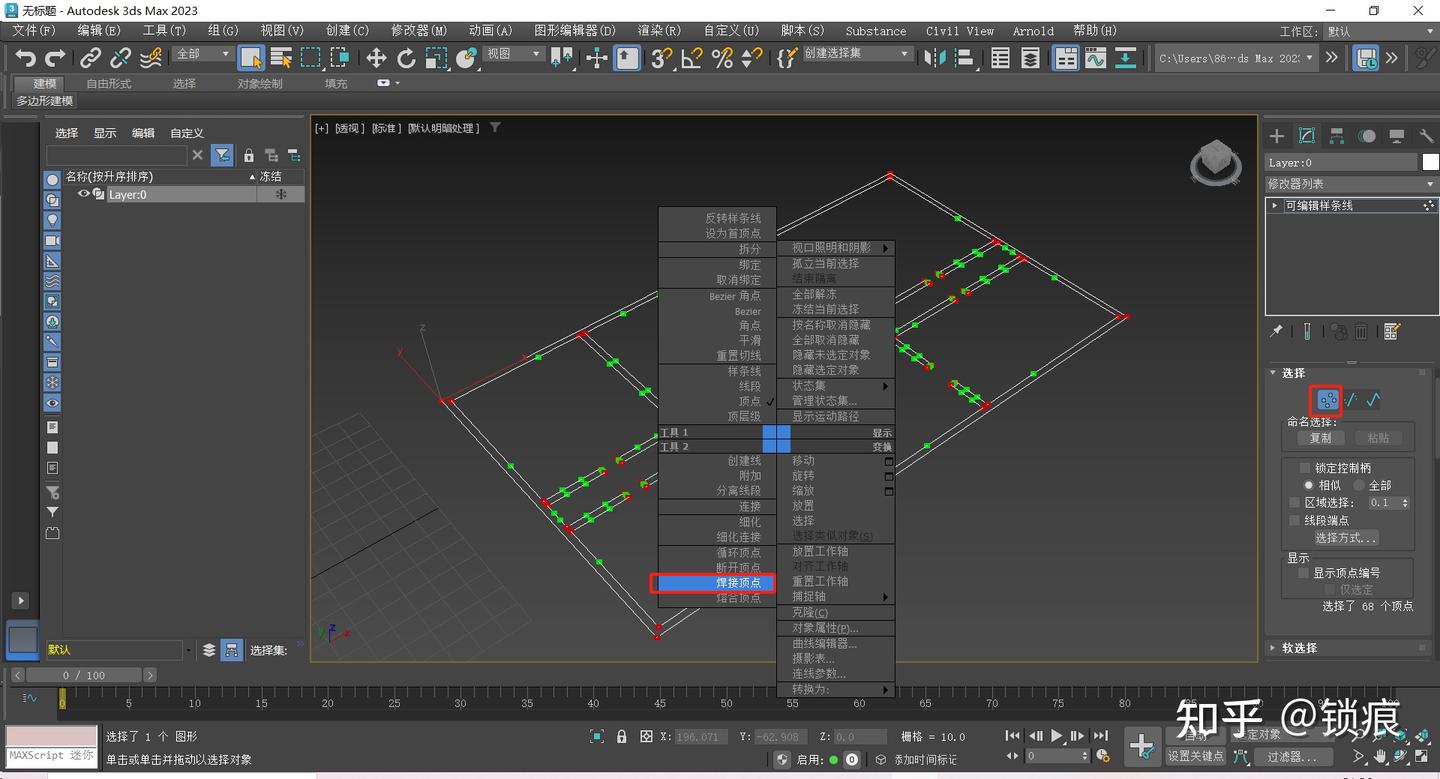This screenshot has width=1440, height=779.
Task: Open the Curve Editor from the toolbar
Action: (x=1095, y=58)
